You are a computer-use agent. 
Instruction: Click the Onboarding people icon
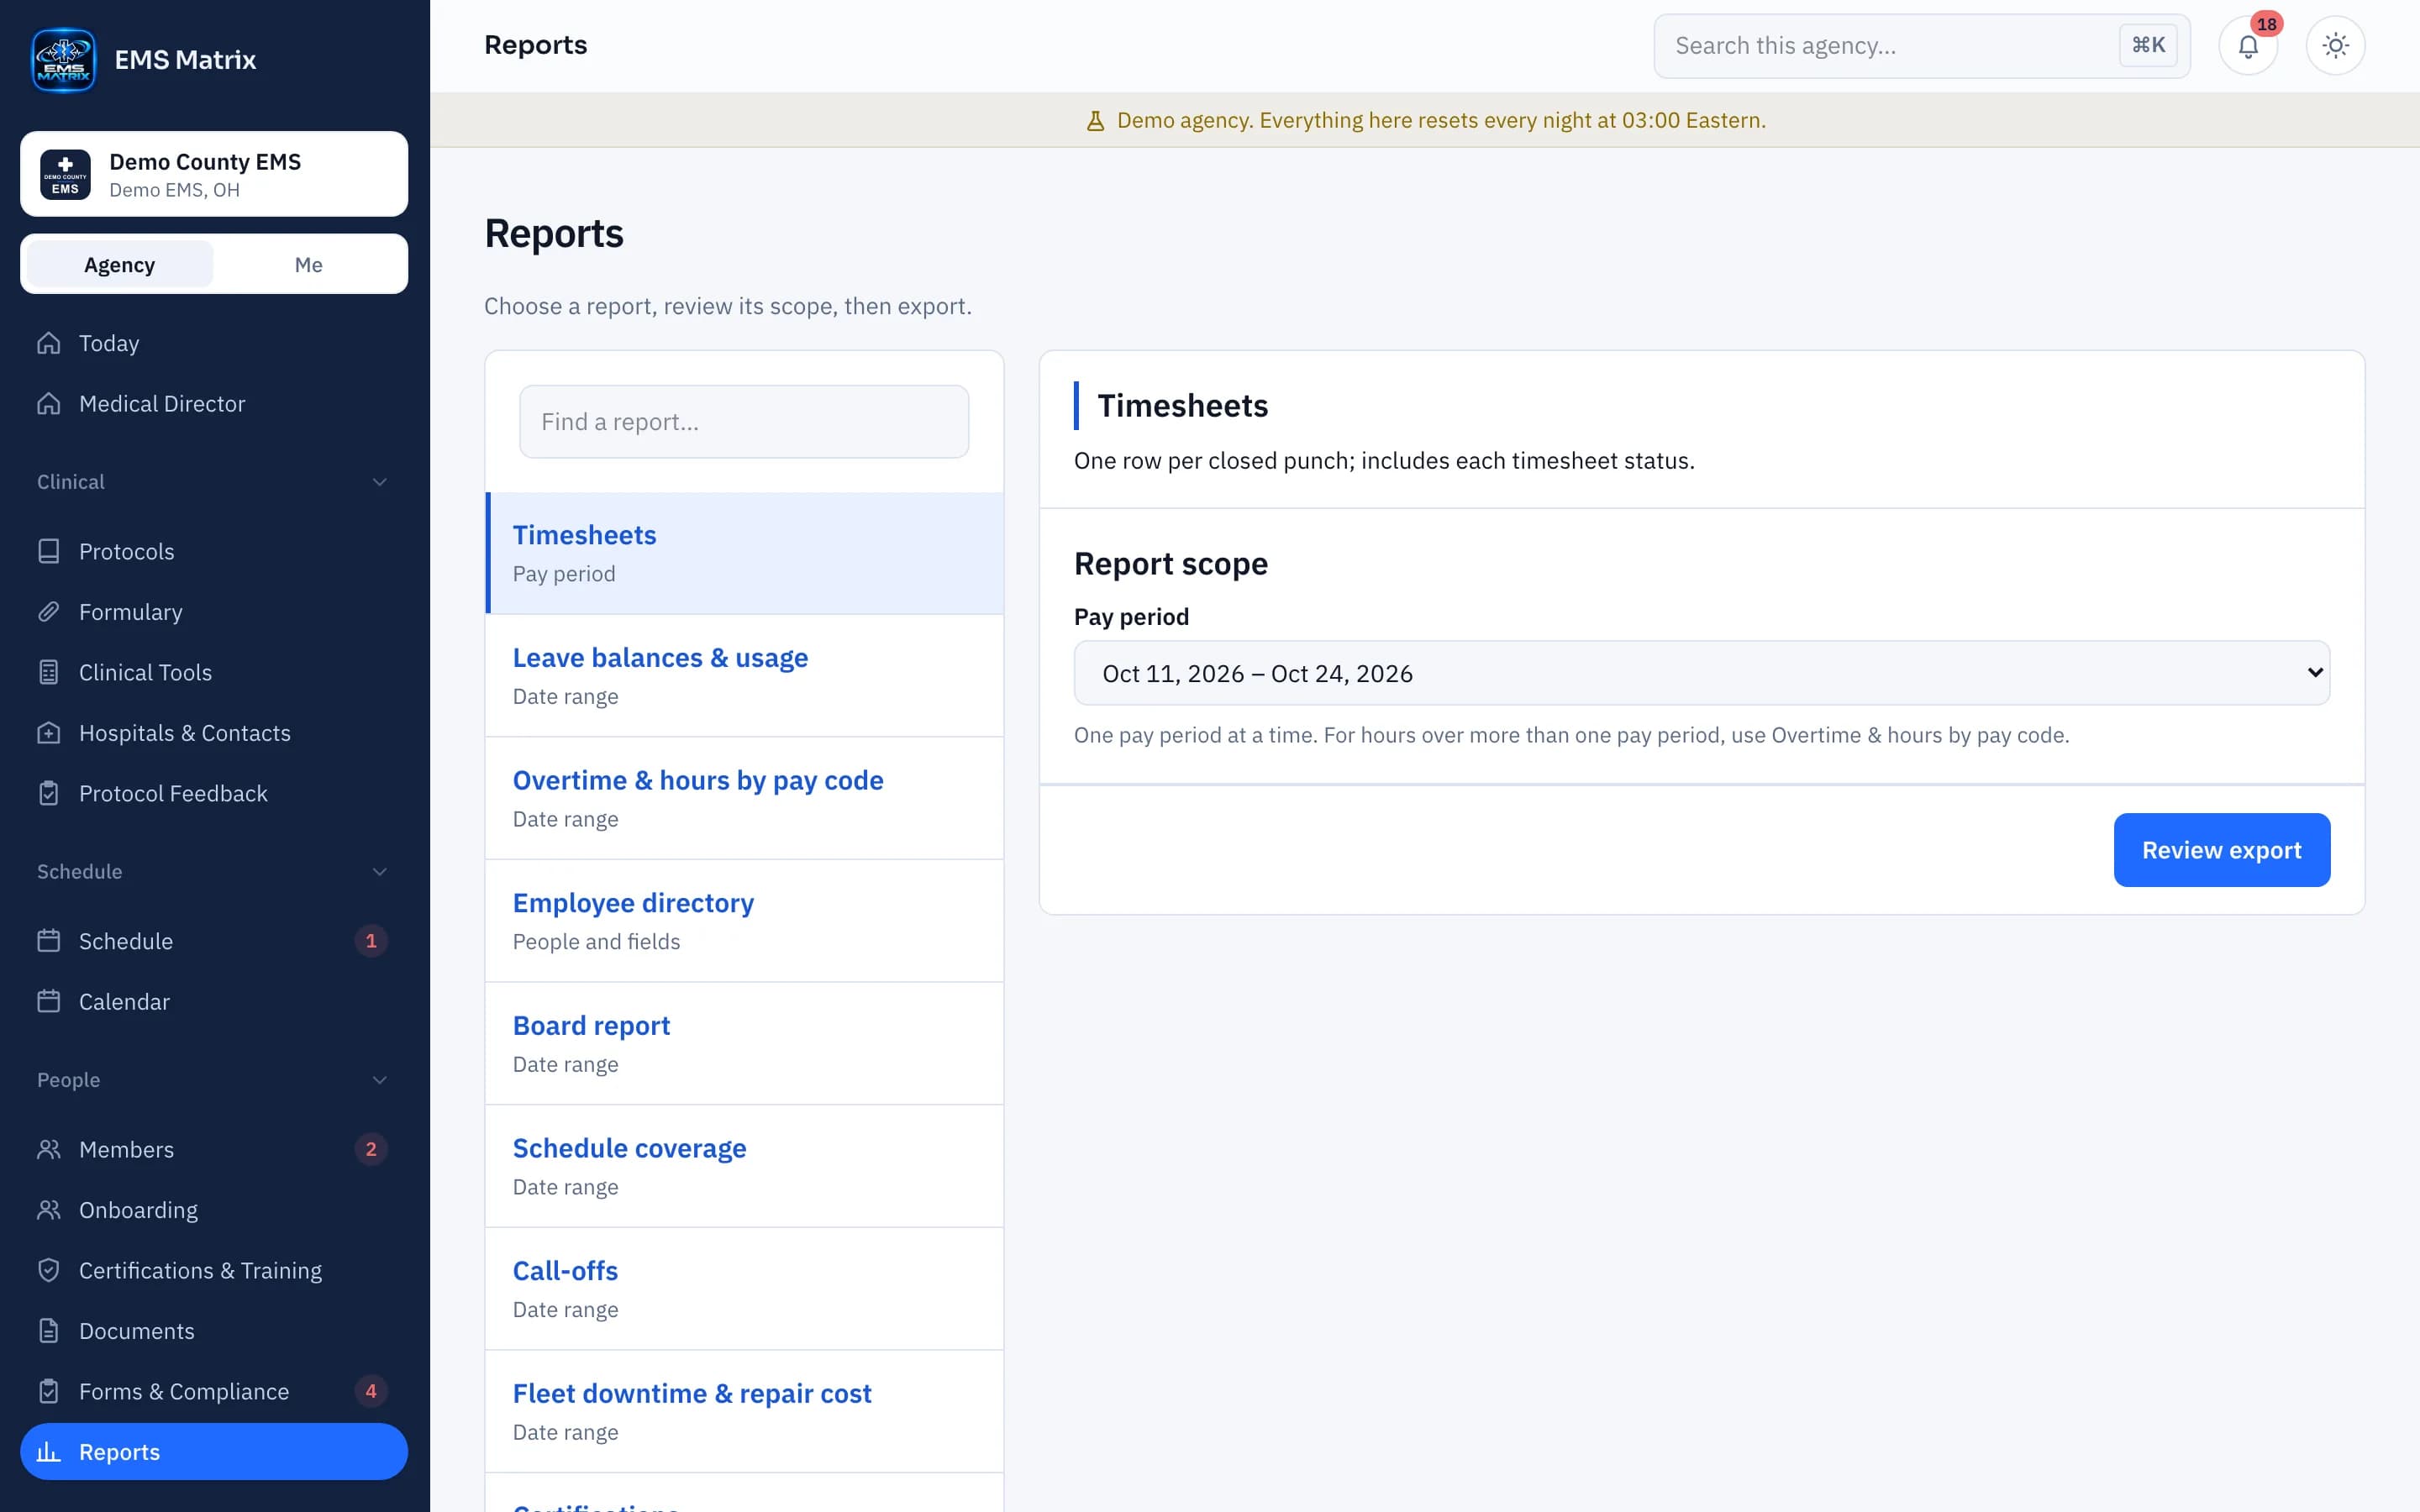[x=49, y=1210]
